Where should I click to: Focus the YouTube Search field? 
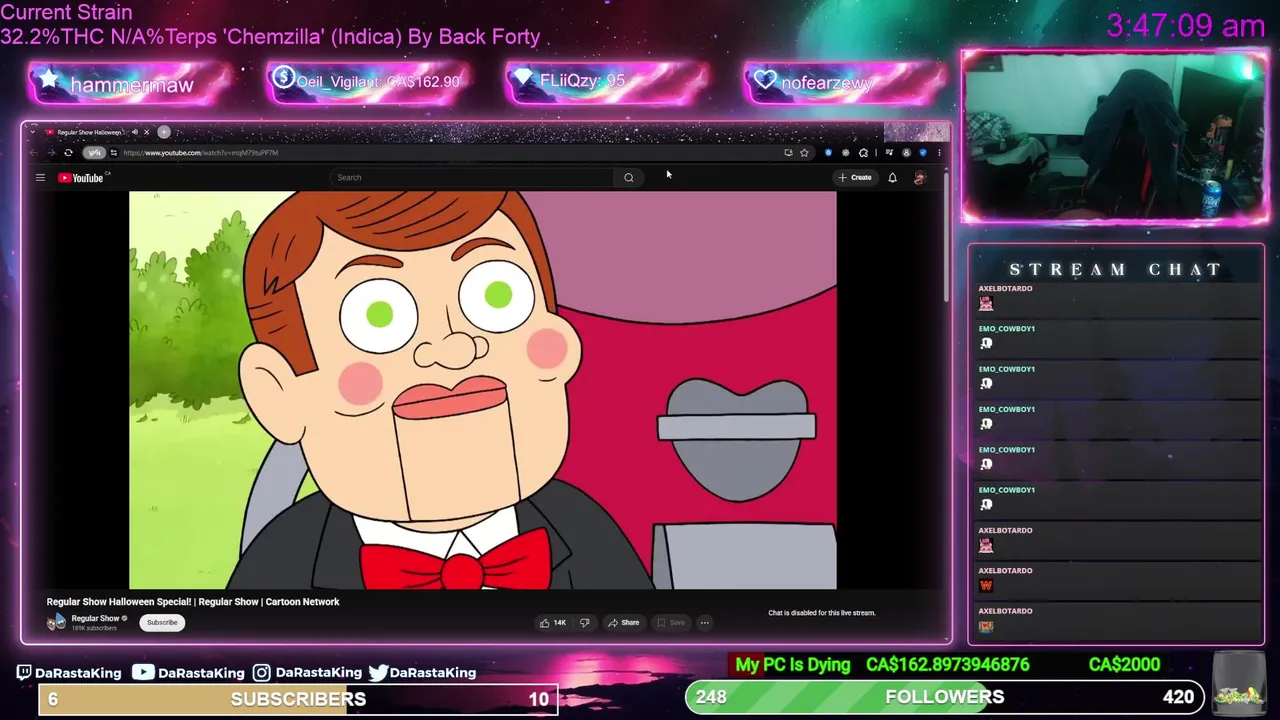tap(472, 178)
